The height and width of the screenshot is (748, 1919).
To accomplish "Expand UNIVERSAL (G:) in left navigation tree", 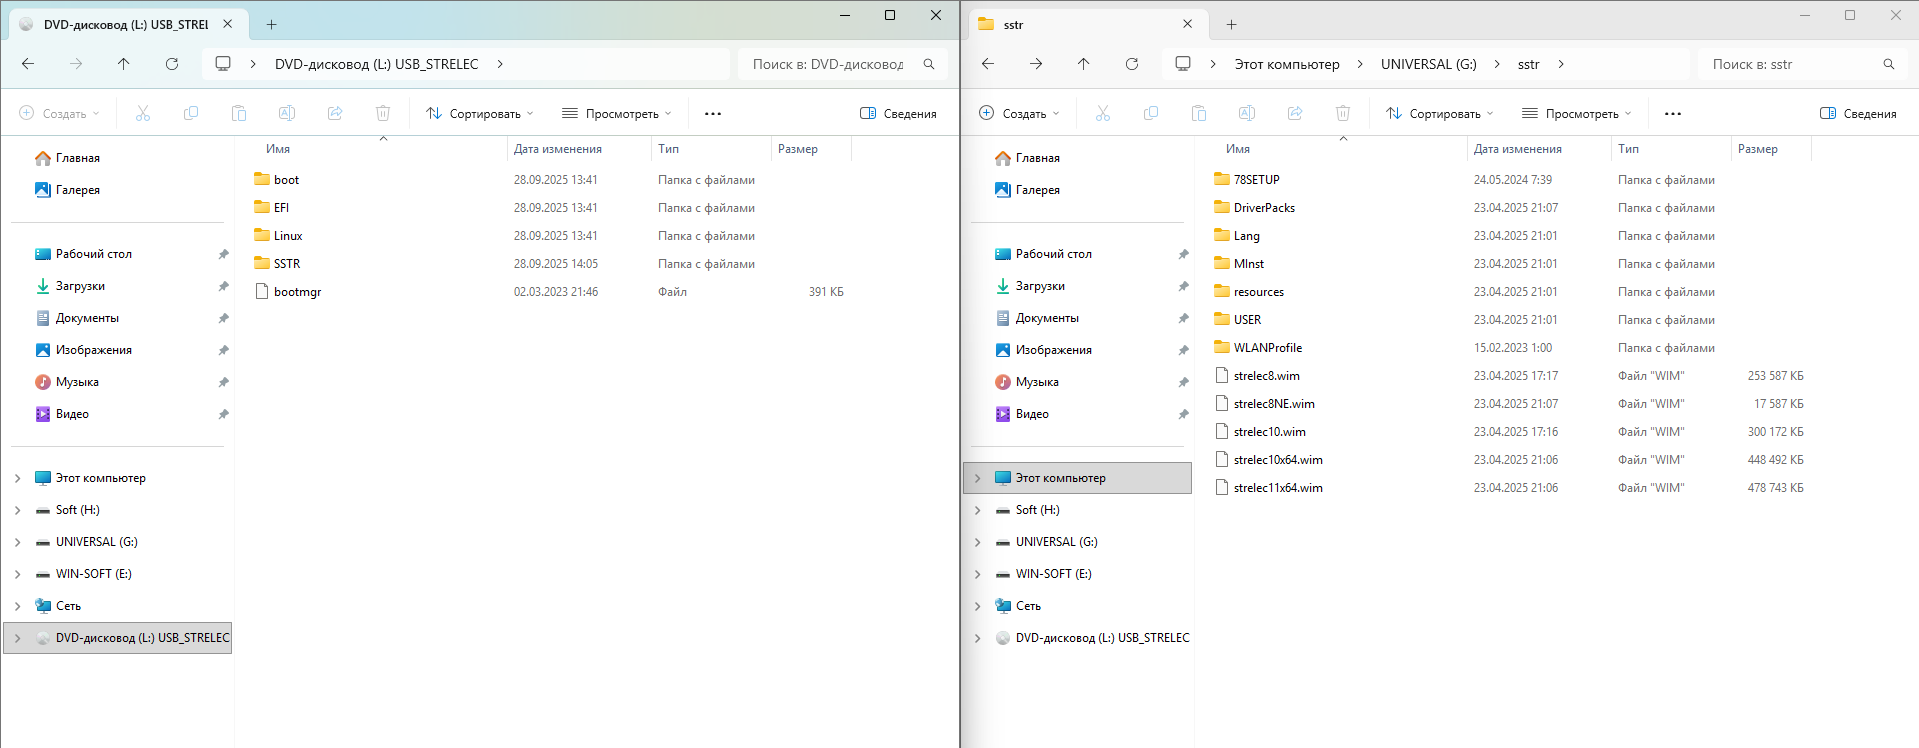I will click(18, 542).
